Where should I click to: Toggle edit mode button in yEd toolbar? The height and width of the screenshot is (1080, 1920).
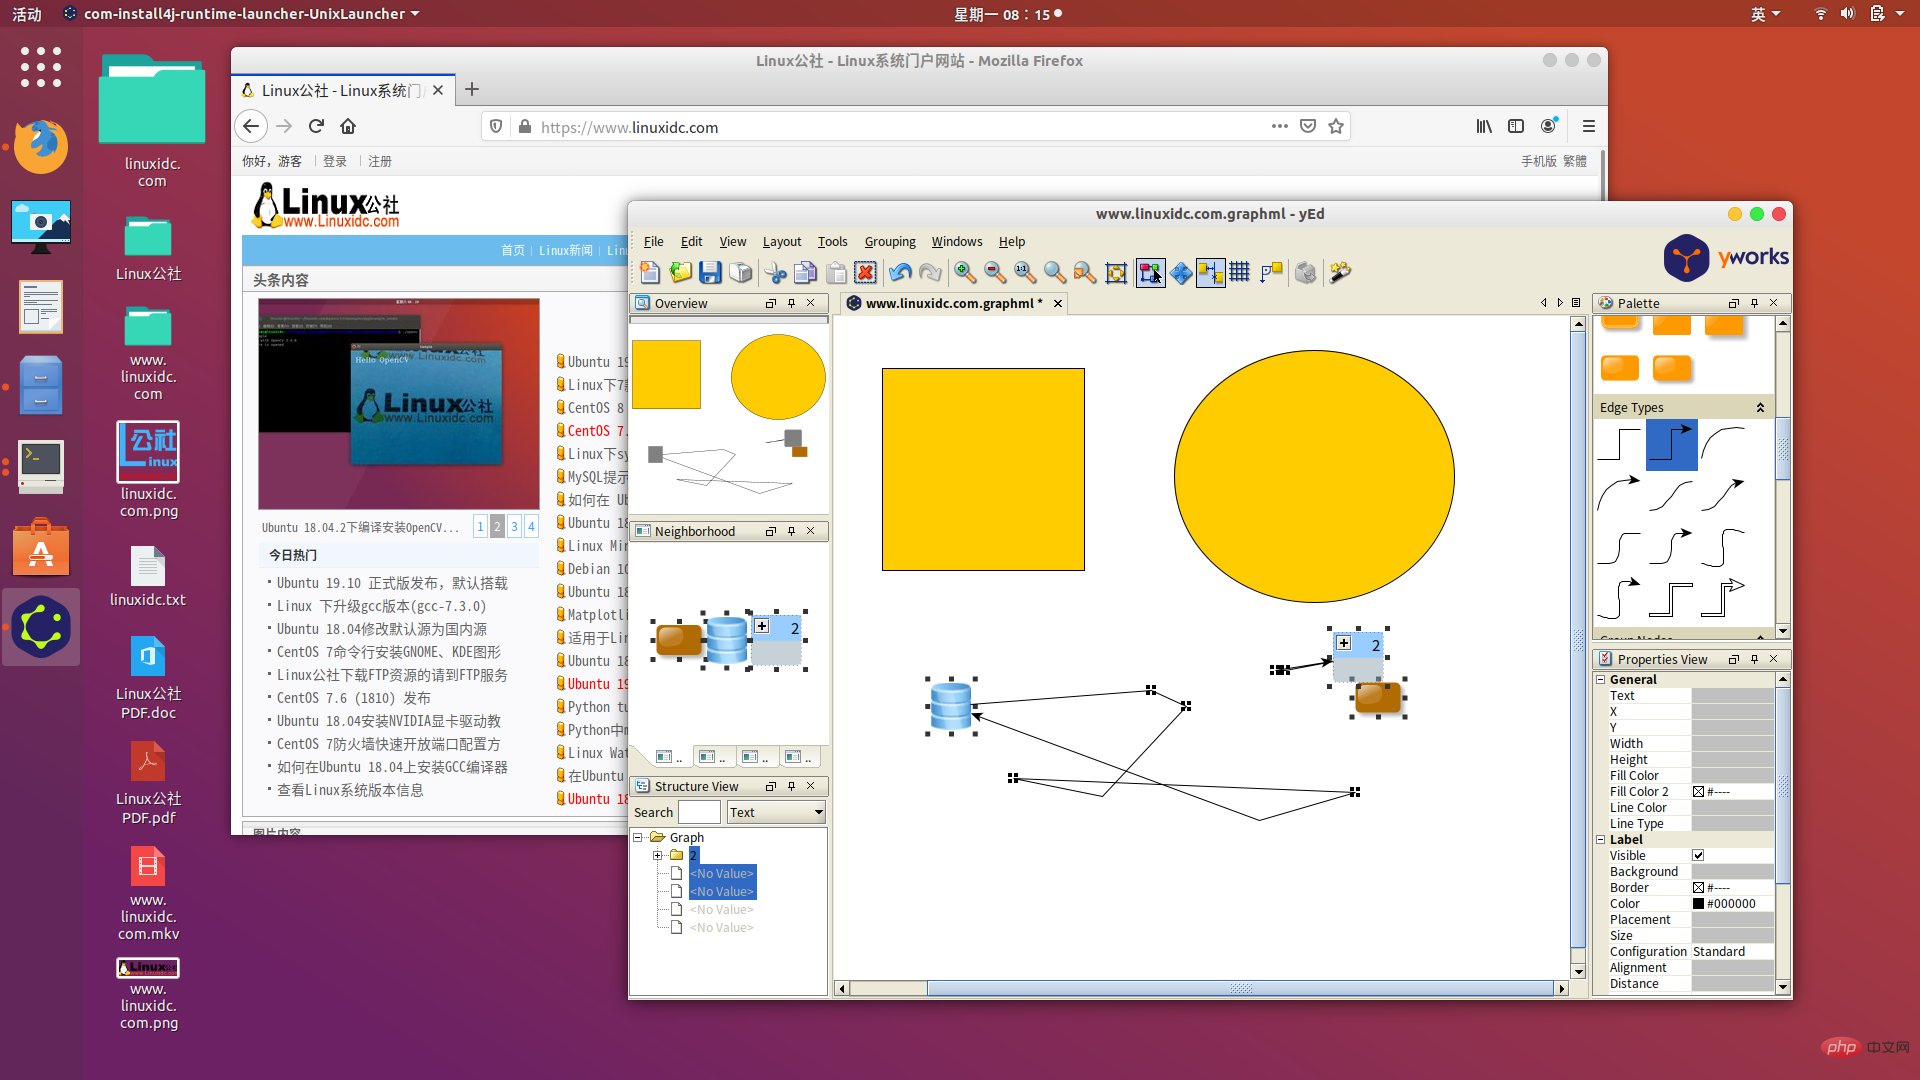pyautogui.click(x=1150, y=272)
